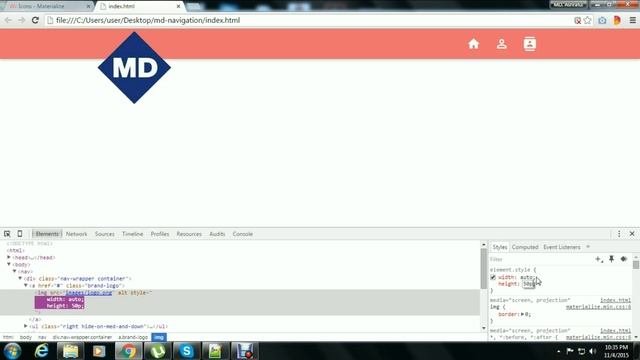Open File Explorer from taskbar
The image size is (640, 360).
[x=70, y=351]
